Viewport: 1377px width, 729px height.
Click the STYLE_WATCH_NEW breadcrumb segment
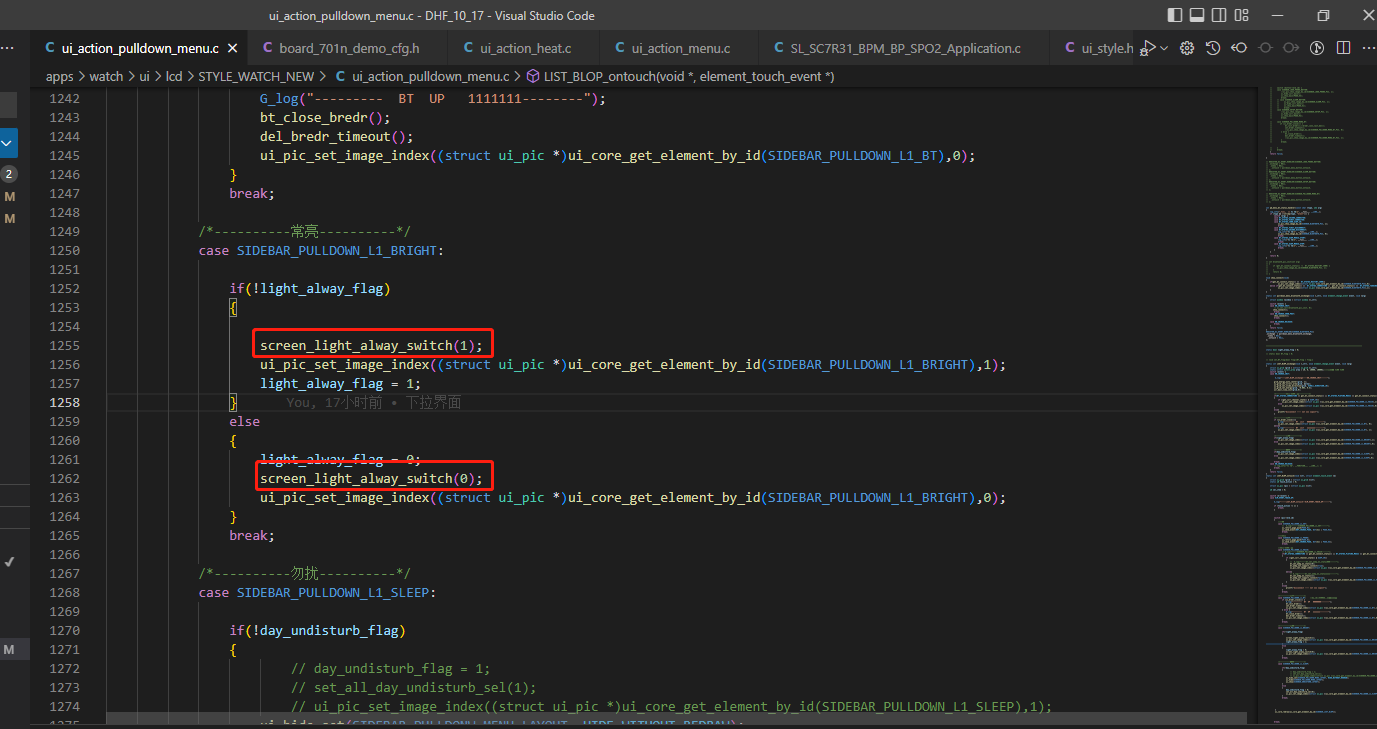(x=256, y=76)
